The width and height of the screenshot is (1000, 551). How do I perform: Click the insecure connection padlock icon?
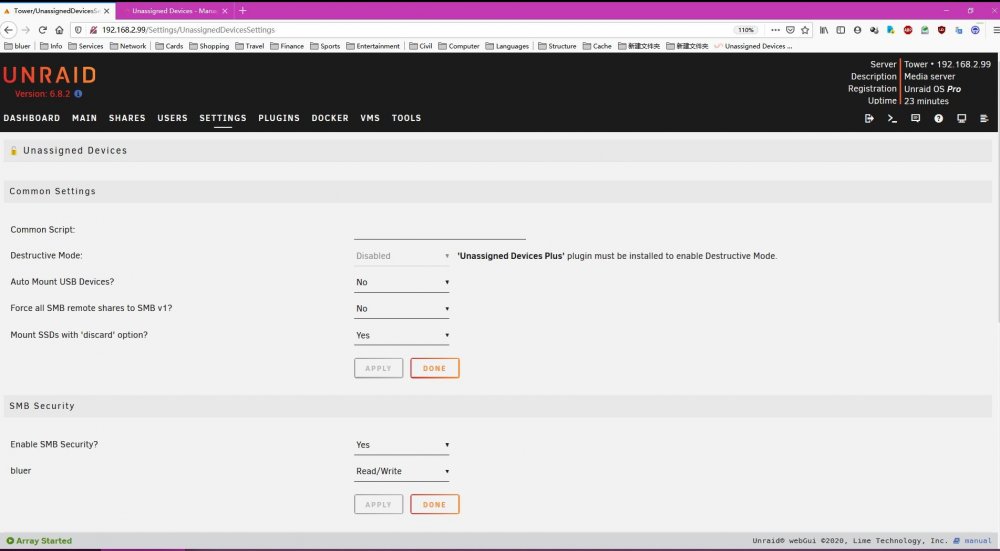93,30
